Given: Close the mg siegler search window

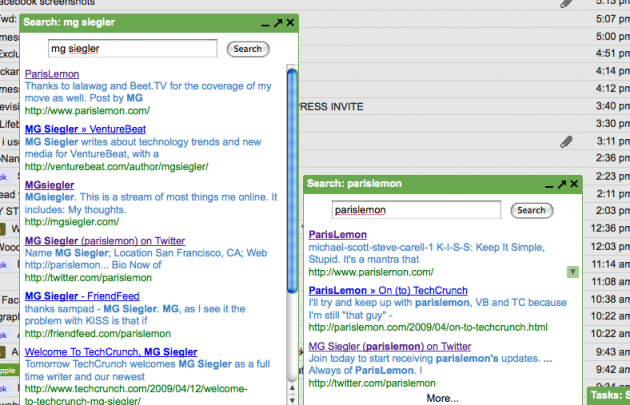Looking at the screenshot, I should coord(290,22).
